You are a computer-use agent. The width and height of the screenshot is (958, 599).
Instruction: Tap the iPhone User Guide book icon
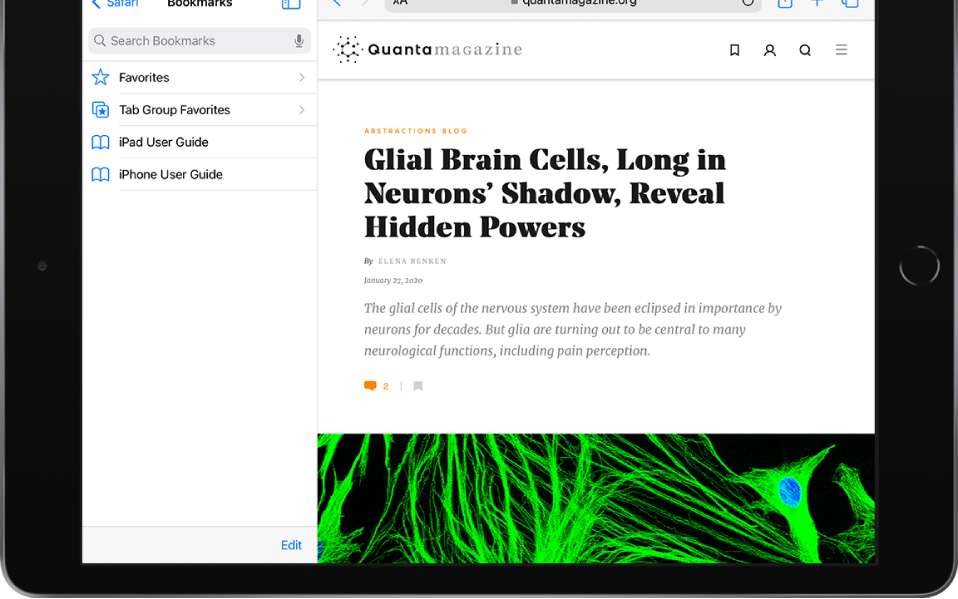tap(100, 175)
